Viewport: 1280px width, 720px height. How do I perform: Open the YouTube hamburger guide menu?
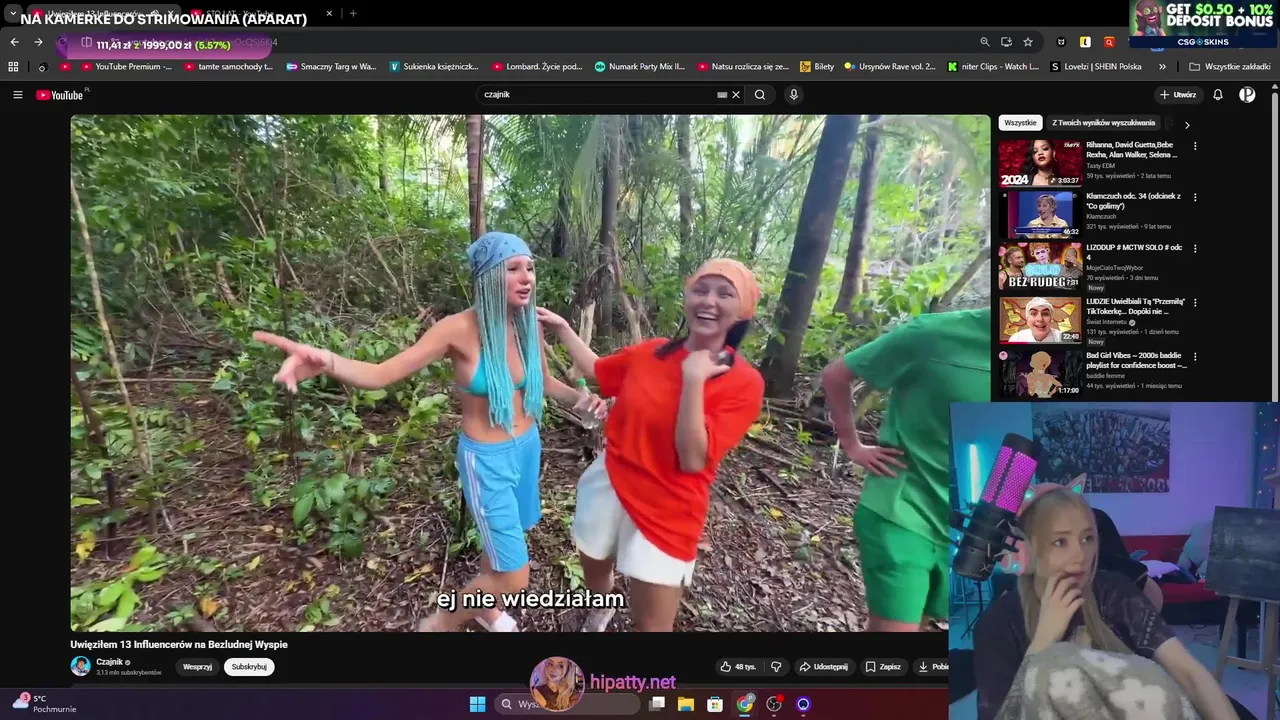pyautogui.click(x=17, y=95)
